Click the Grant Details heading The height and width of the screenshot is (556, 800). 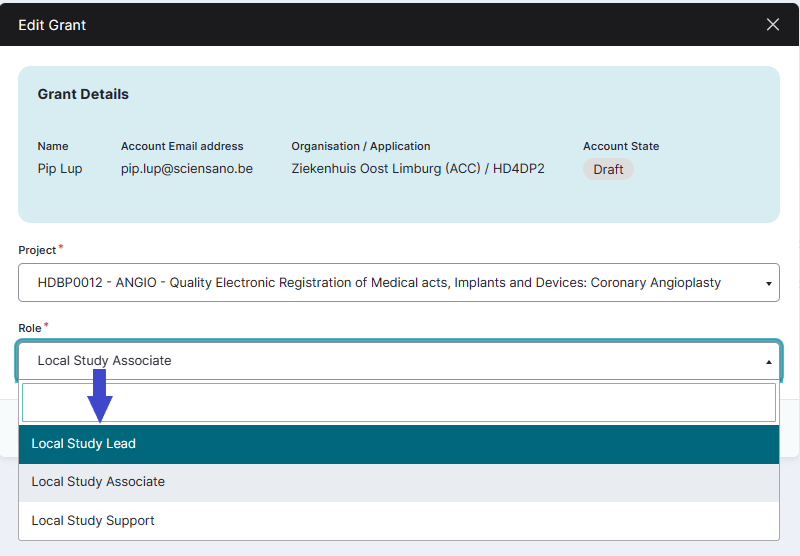coord(83,94)
